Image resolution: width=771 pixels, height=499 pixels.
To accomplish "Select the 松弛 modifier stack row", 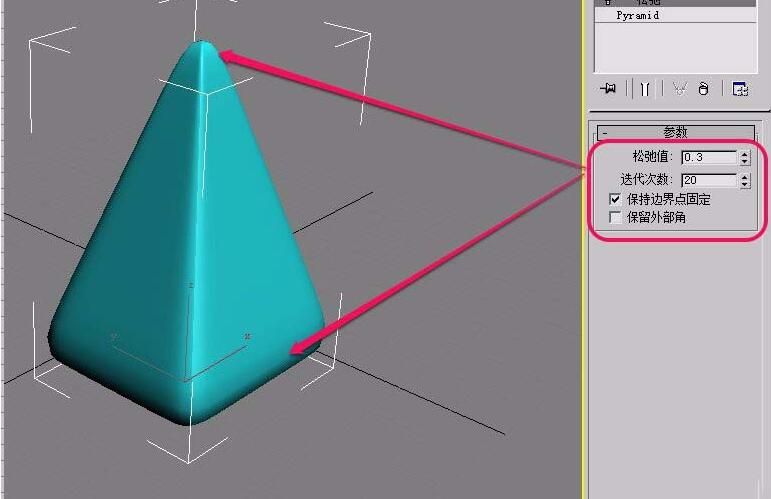I will pyautogui.click(x=675, y=3).
